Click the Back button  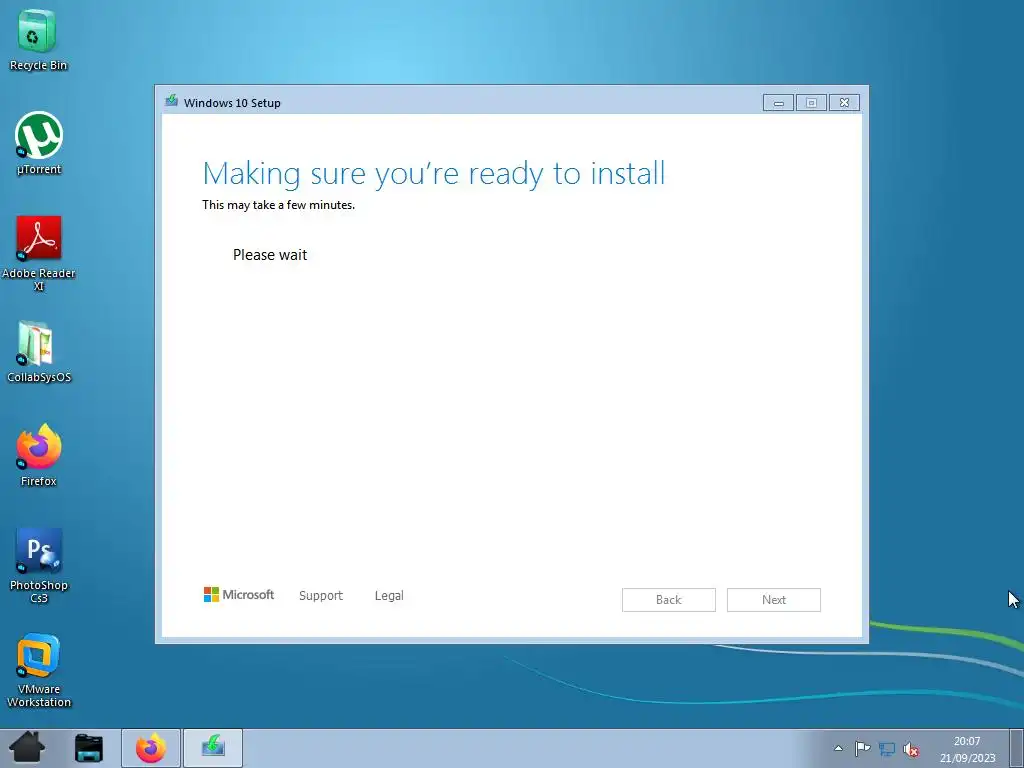(669, 600)
